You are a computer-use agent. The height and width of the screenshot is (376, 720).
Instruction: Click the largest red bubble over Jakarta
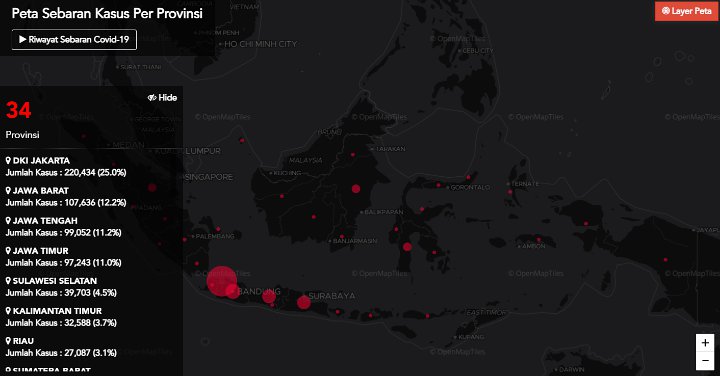coord(222,281)
